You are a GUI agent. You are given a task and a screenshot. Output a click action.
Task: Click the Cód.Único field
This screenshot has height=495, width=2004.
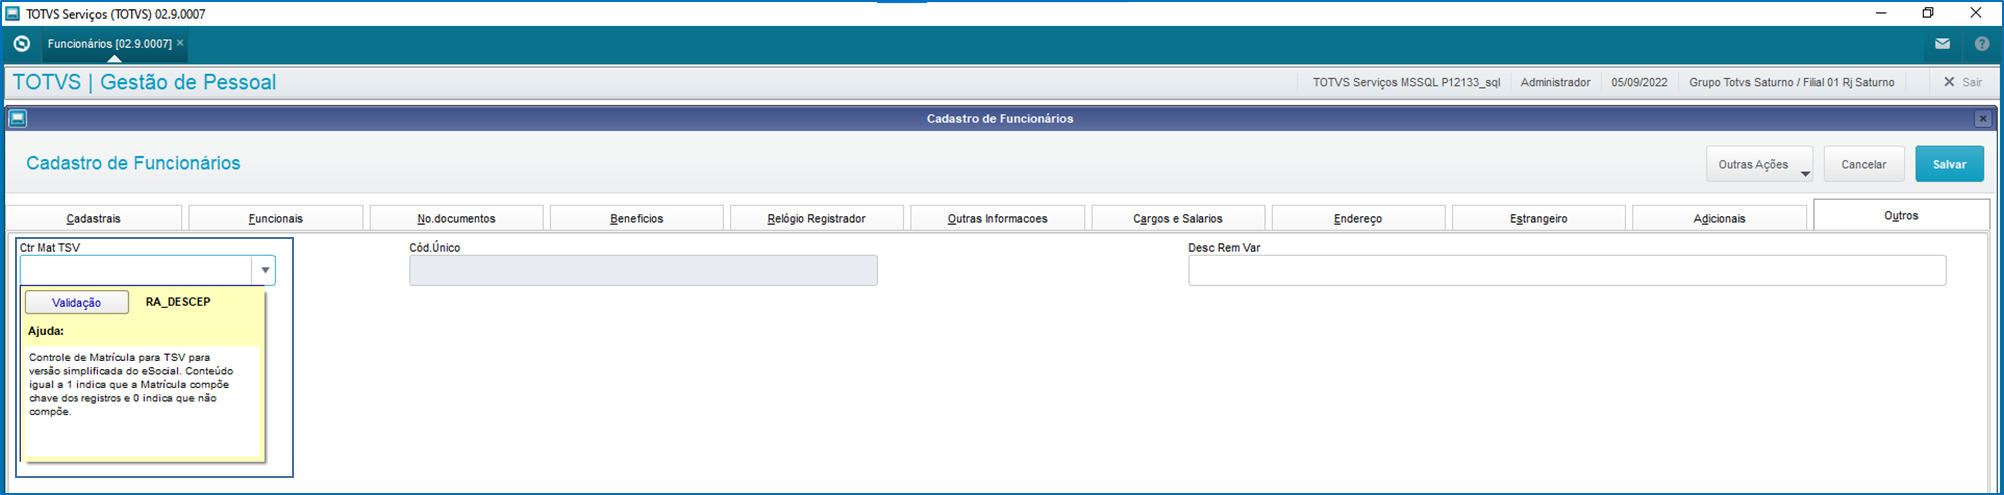point(643,270)
